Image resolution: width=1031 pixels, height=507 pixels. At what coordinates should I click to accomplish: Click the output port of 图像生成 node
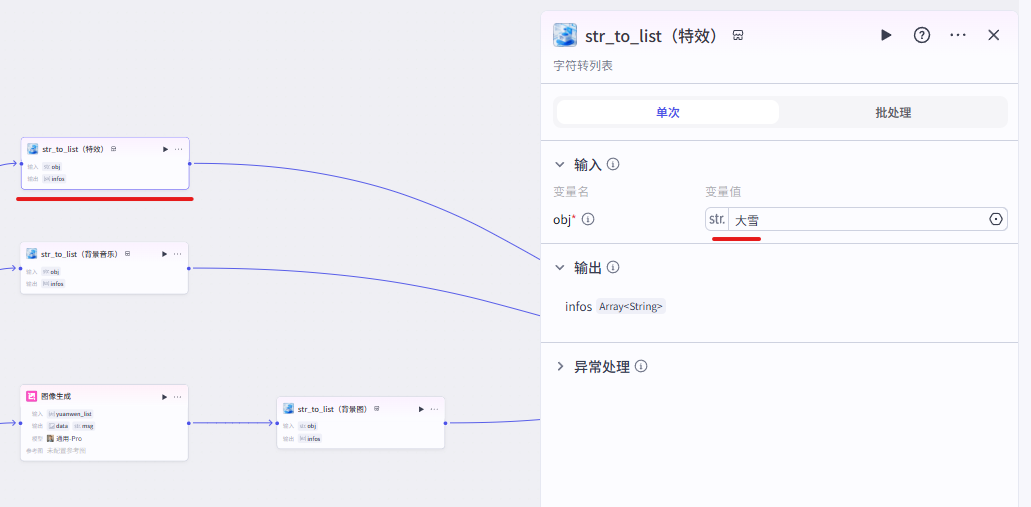pyautogui.click(x=188, y=423)
